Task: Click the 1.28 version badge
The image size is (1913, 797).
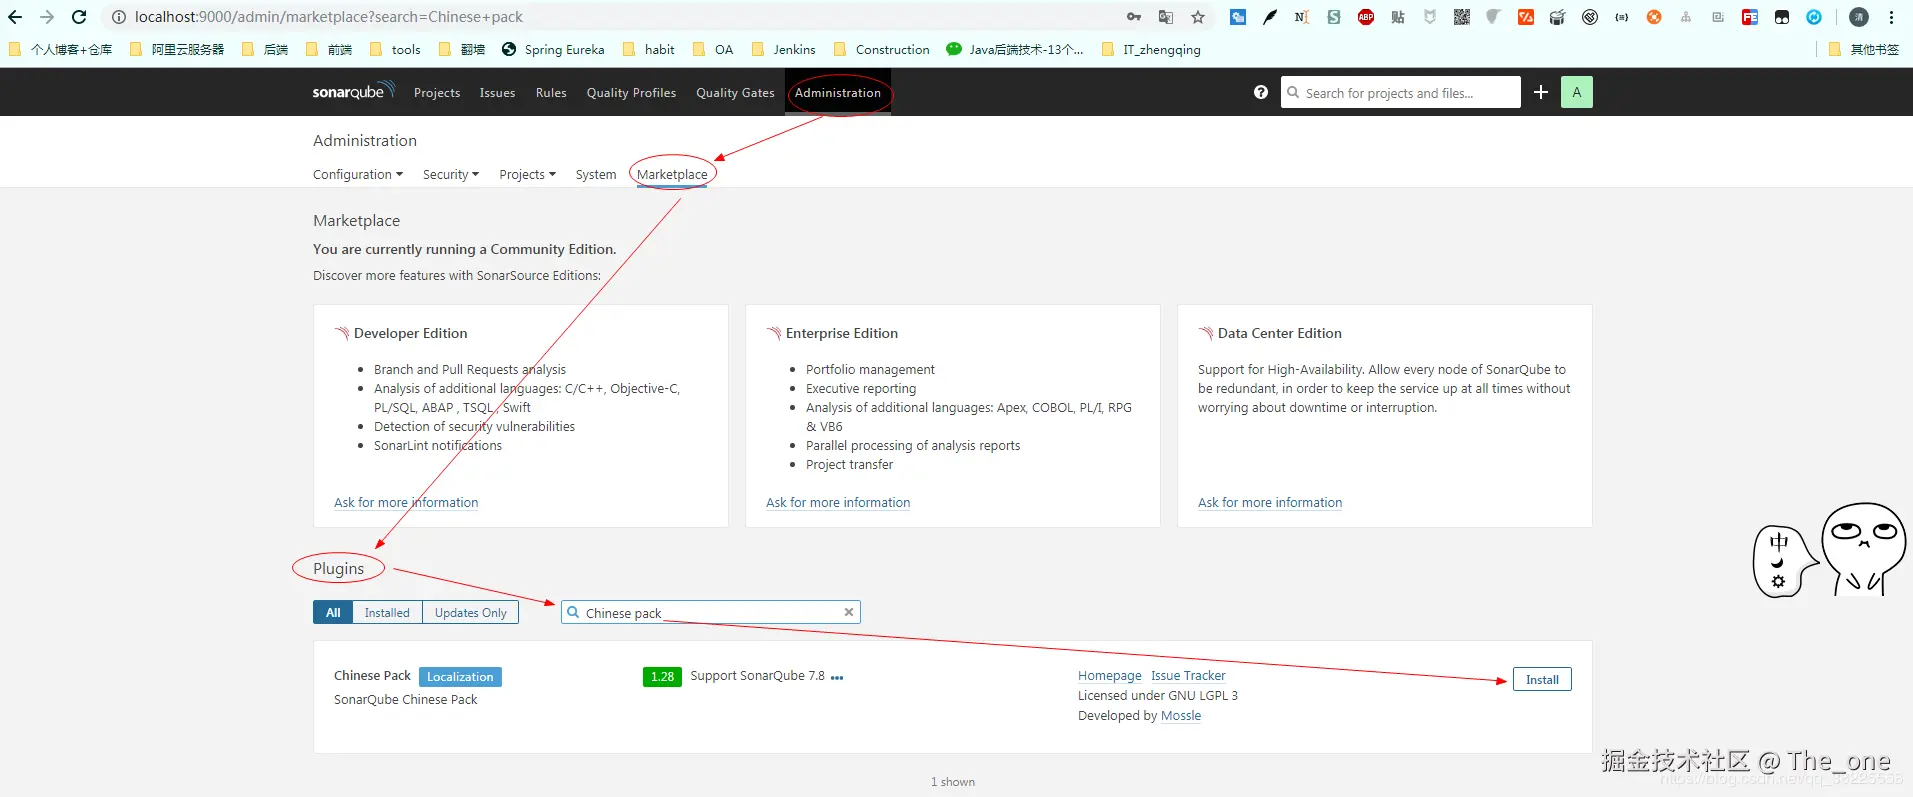Action: click(662, 677)
